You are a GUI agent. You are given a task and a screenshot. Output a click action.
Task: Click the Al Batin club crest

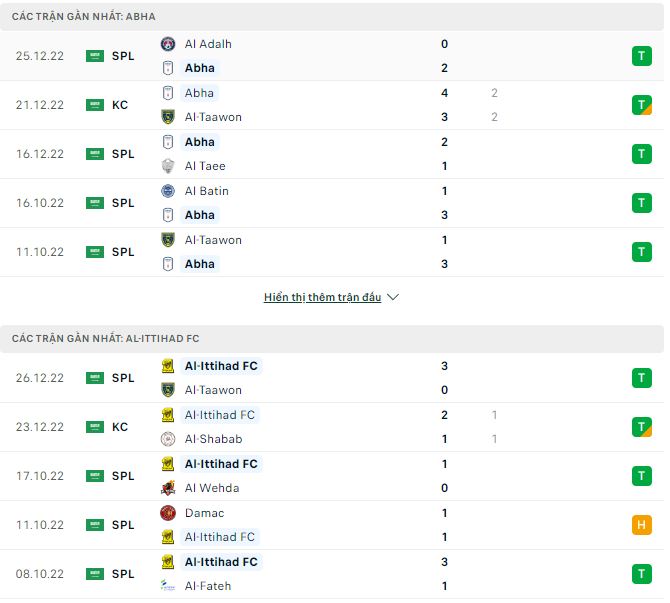tap(168, 191)
